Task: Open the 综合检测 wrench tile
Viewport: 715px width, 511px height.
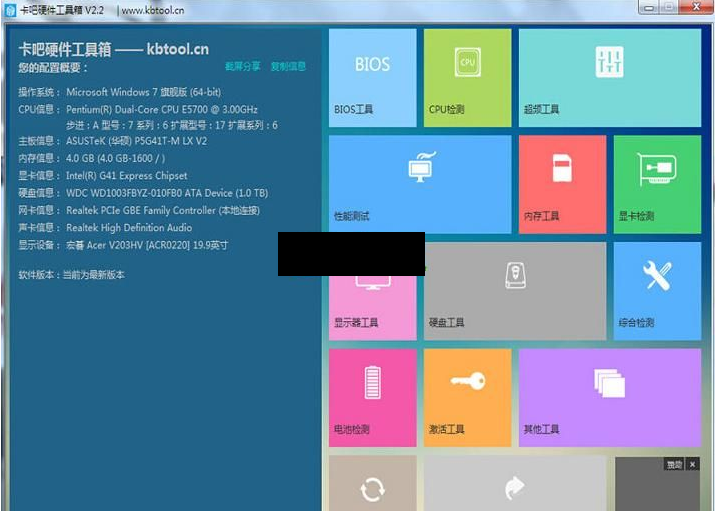Action: click(x=657, y=291)
